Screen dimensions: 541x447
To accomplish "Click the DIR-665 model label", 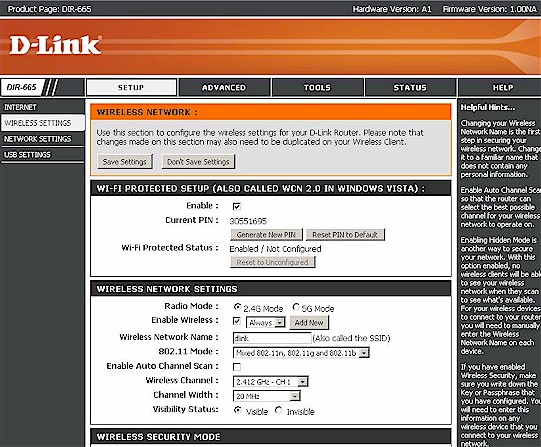I will pyautogui.click(x=21, y=87).
